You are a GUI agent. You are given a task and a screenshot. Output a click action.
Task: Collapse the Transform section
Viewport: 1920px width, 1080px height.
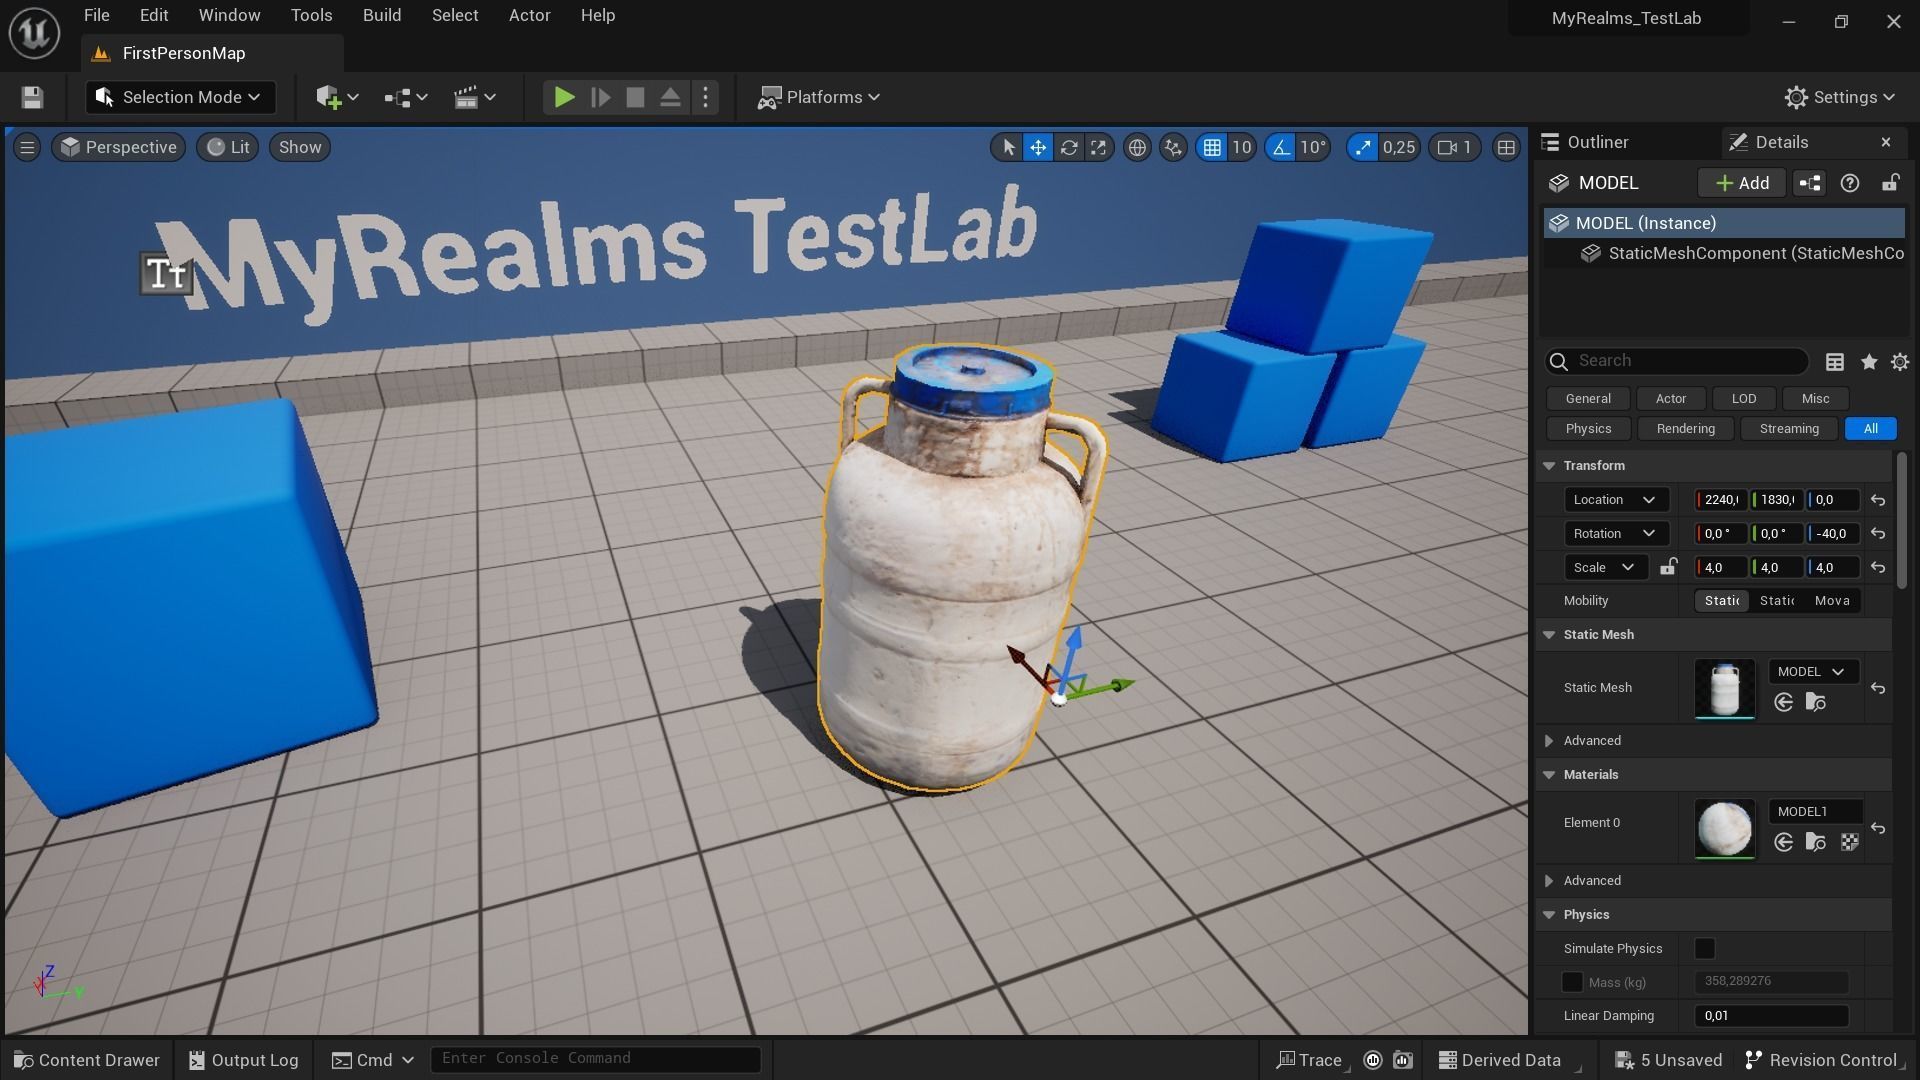coord(1549,466)
